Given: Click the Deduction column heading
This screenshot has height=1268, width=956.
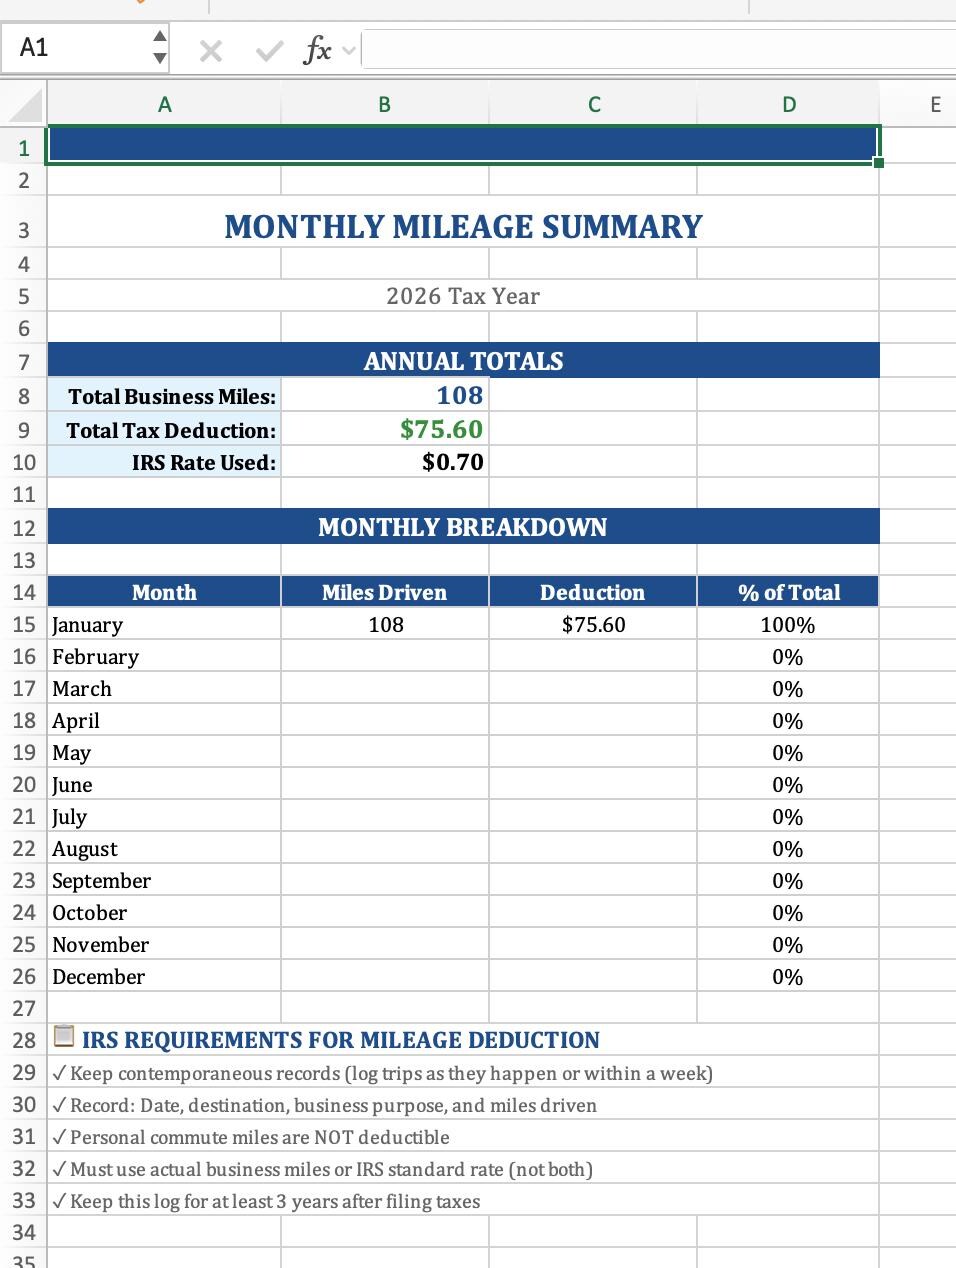Looking at the screenshot, I should click(x=593, y=592).
